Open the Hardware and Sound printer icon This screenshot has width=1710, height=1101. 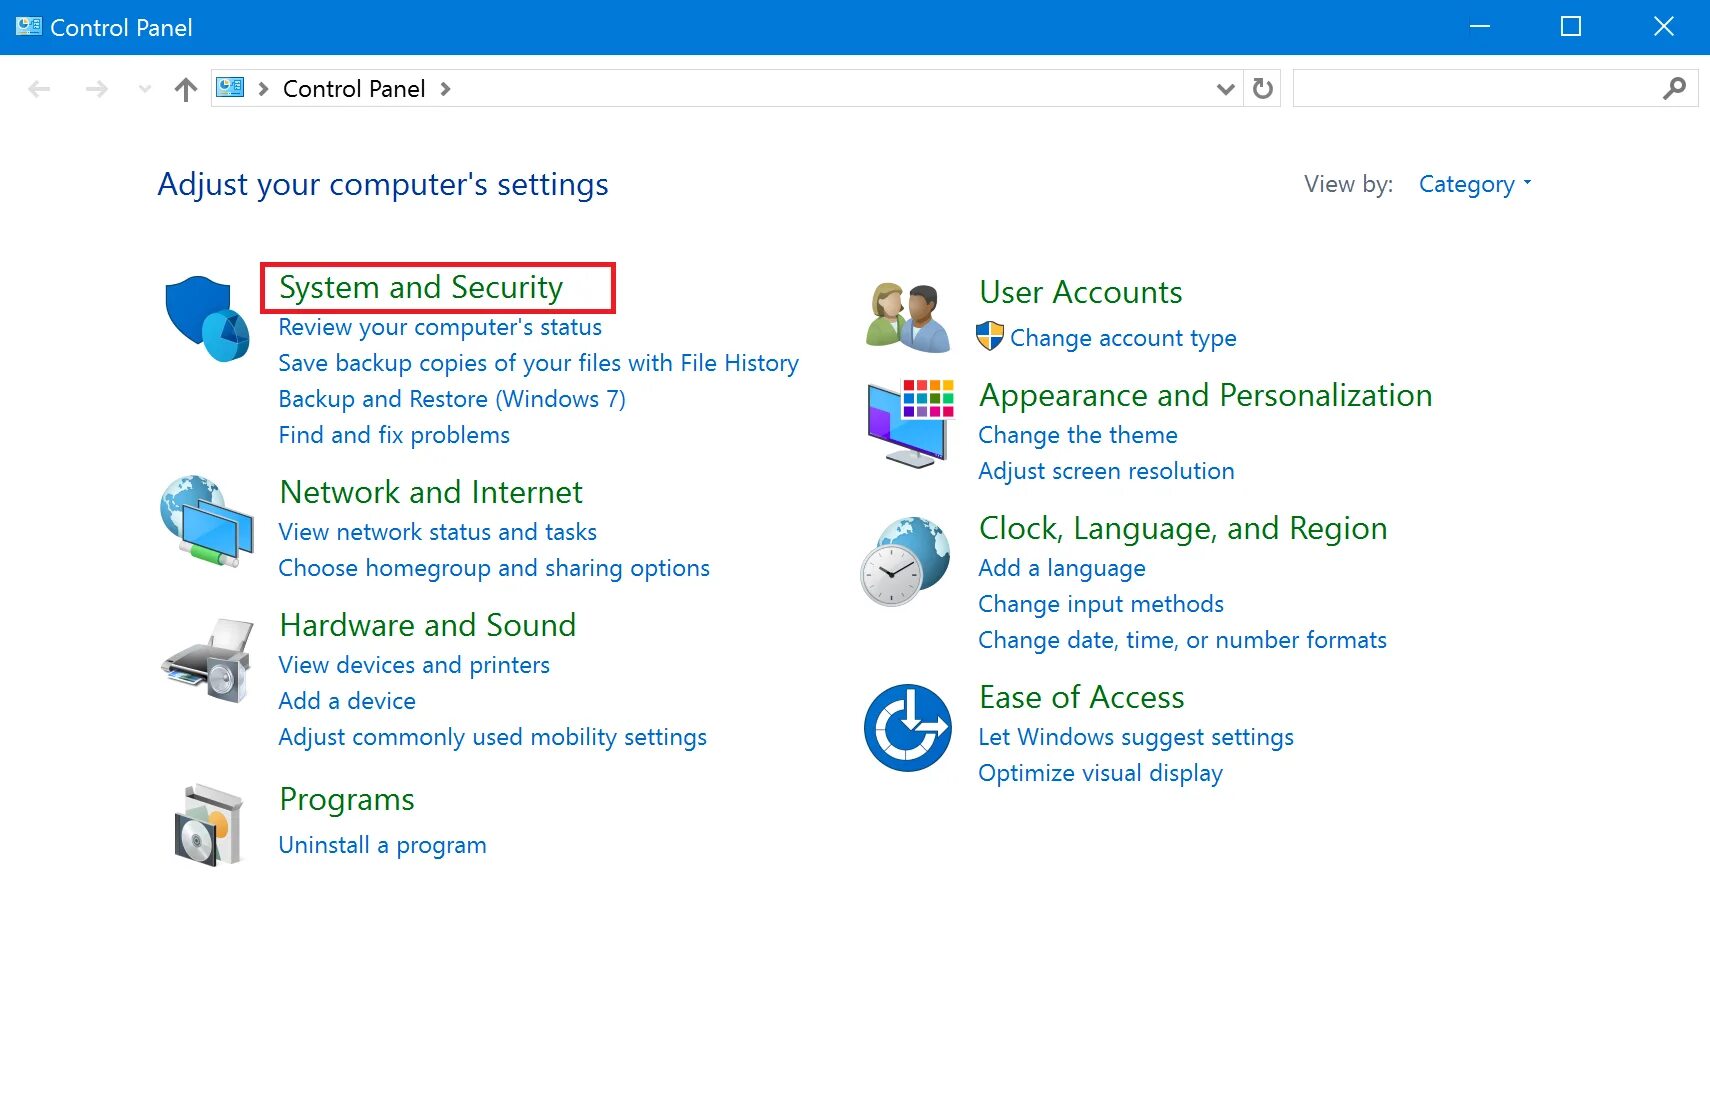click(208, 659)
